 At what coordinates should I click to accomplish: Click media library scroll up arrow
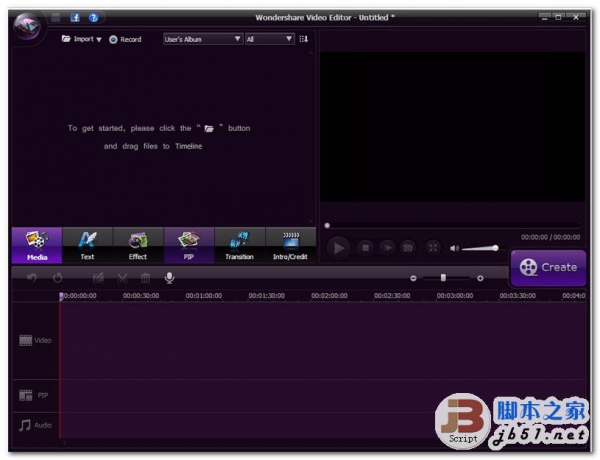point(311,52)
